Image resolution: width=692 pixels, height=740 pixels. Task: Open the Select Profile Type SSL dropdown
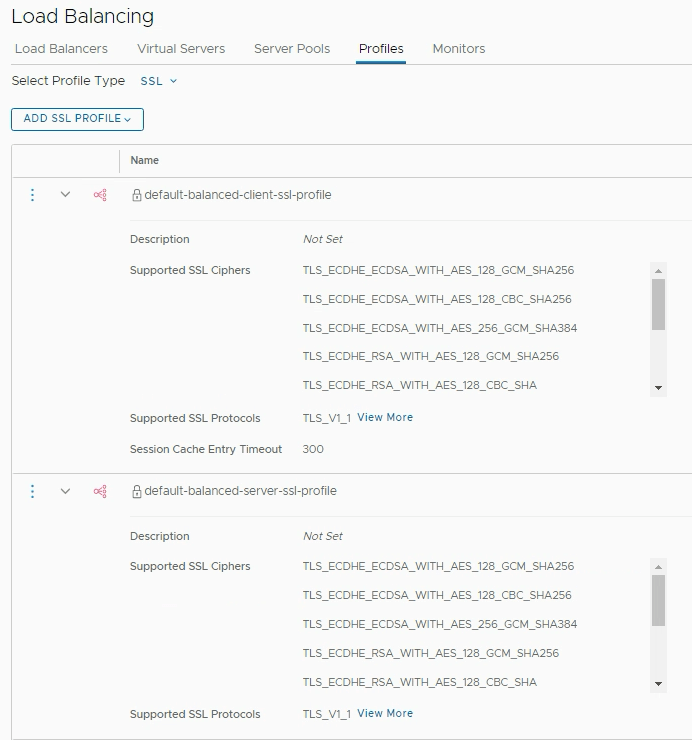click(x=158, y=81)
